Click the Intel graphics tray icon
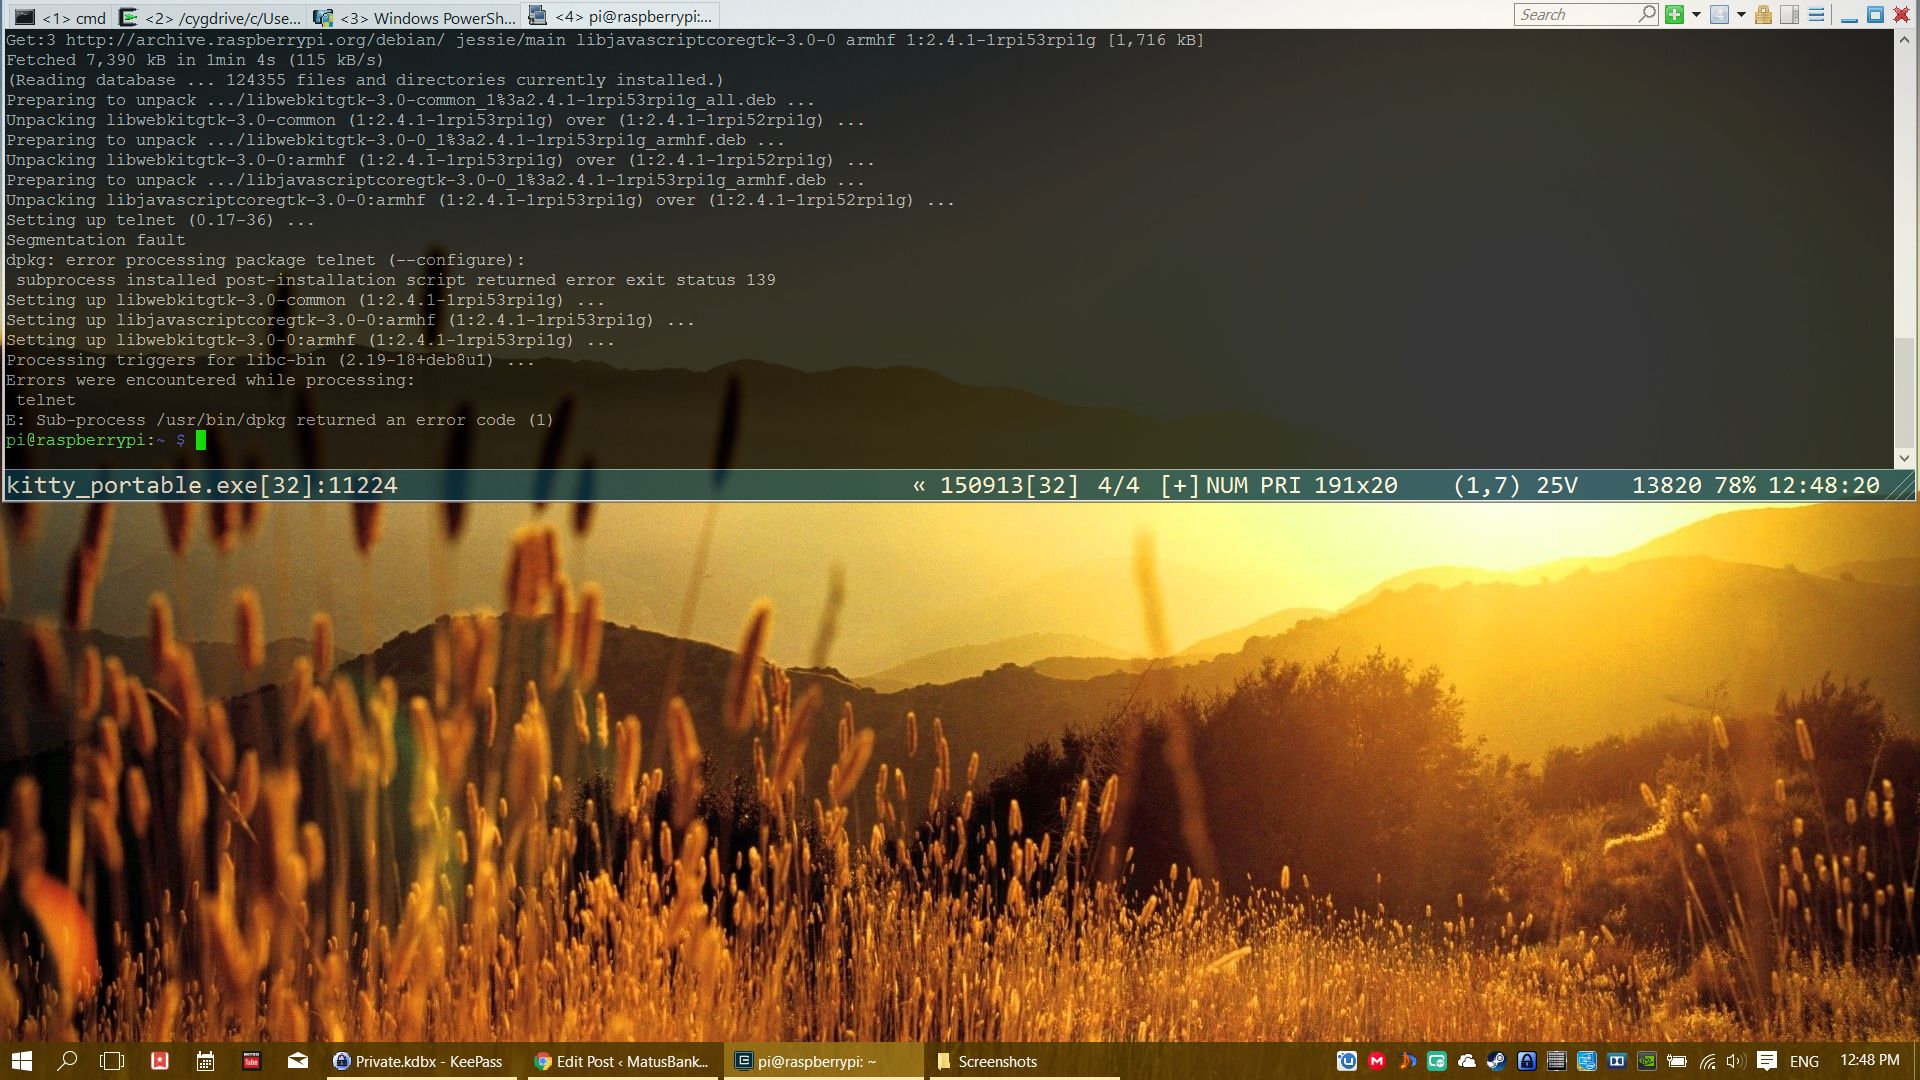This screenshot has width=1920, height=1080. pyautogui.click(x=1587, y=1061)
